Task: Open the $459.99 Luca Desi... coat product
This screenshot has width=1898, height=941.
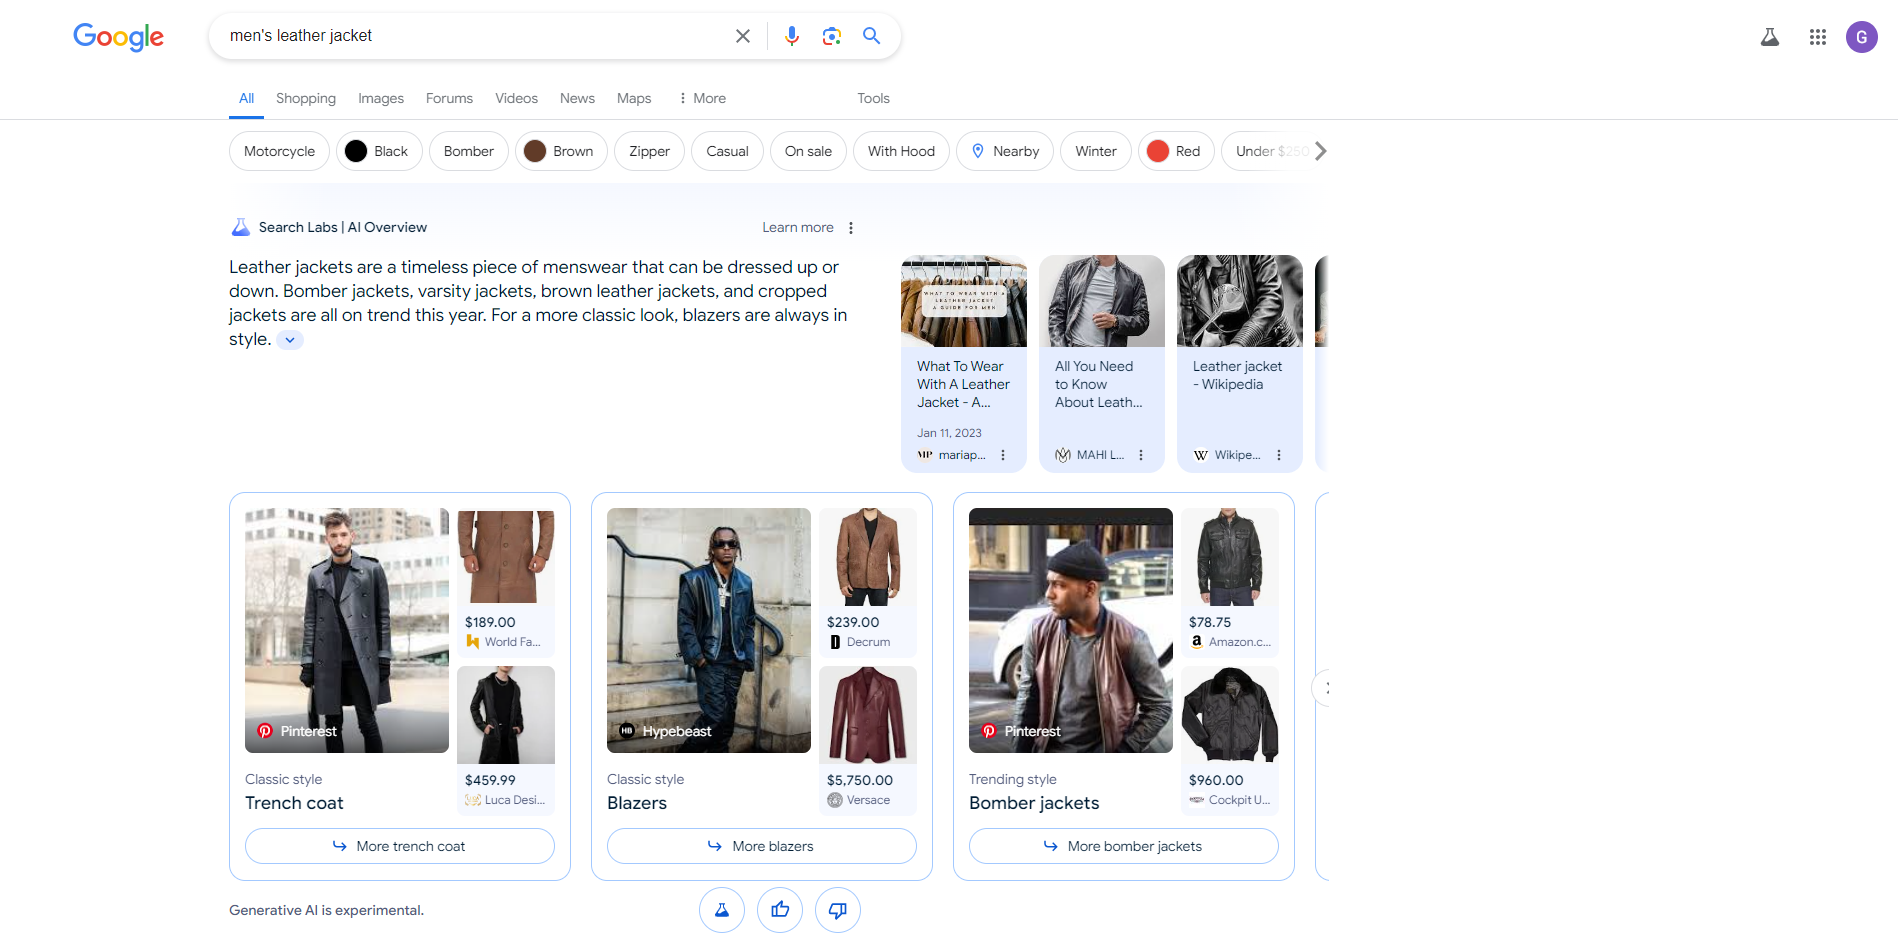Action: [x=506, y=740]
